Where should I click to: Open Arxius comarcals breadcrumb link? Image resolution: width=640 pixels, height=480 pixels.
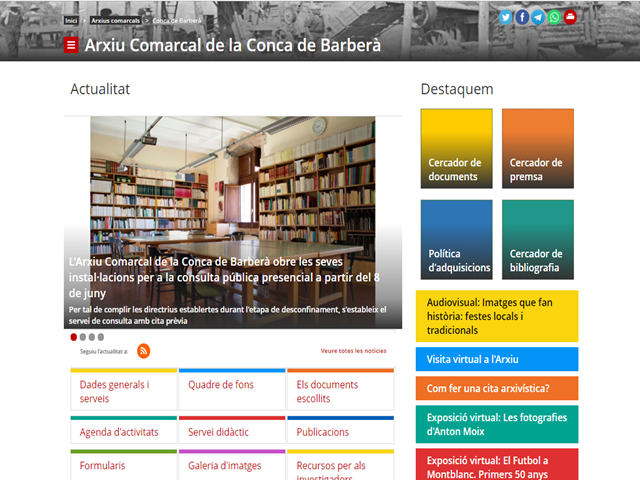(114, 20)
